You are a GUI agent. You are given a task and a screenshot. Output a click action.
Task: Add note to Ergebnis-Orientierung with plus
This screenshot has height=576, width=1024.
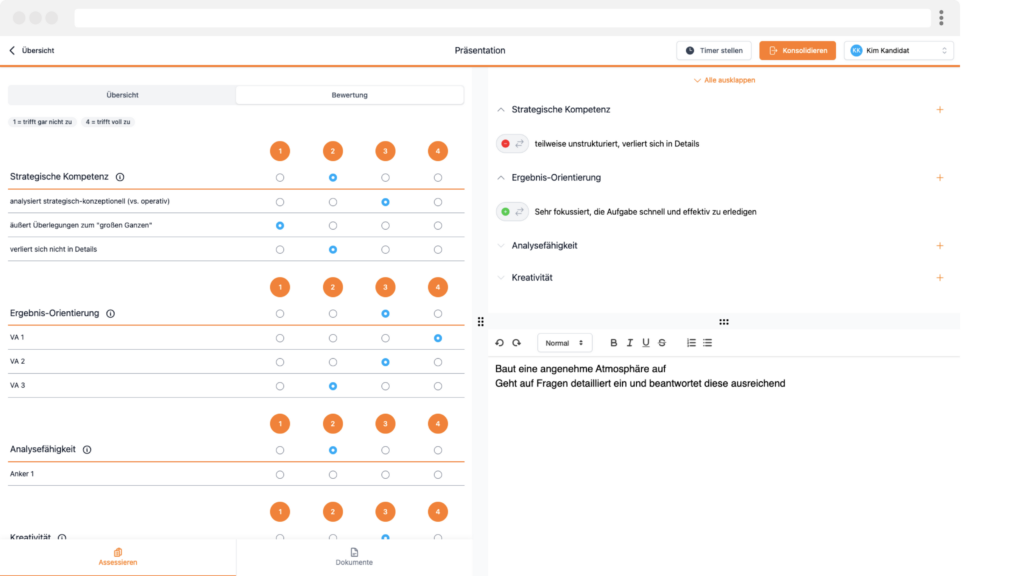pos(940,178)
